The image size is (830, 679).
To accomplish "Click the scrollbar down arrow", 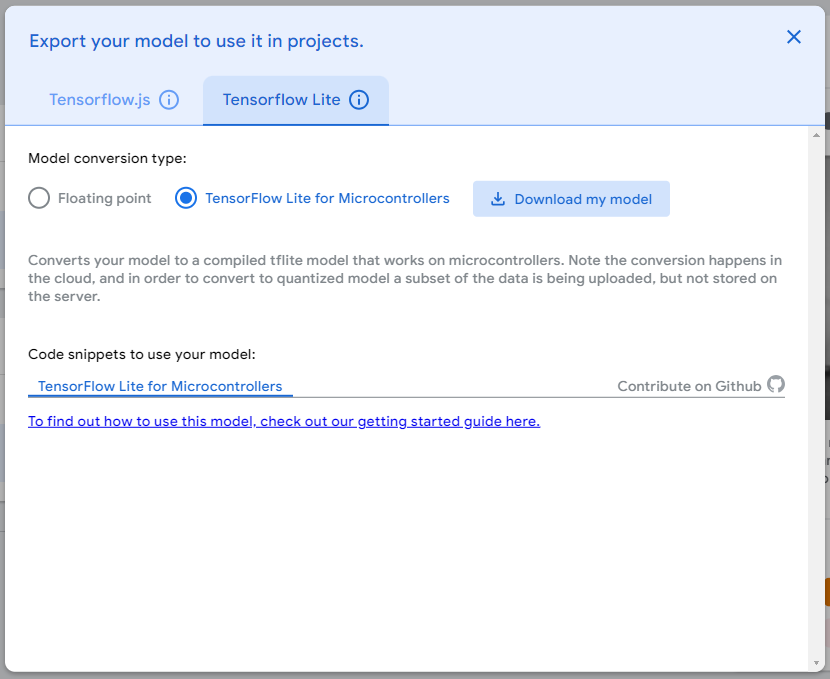I will (x=816, y=663).
